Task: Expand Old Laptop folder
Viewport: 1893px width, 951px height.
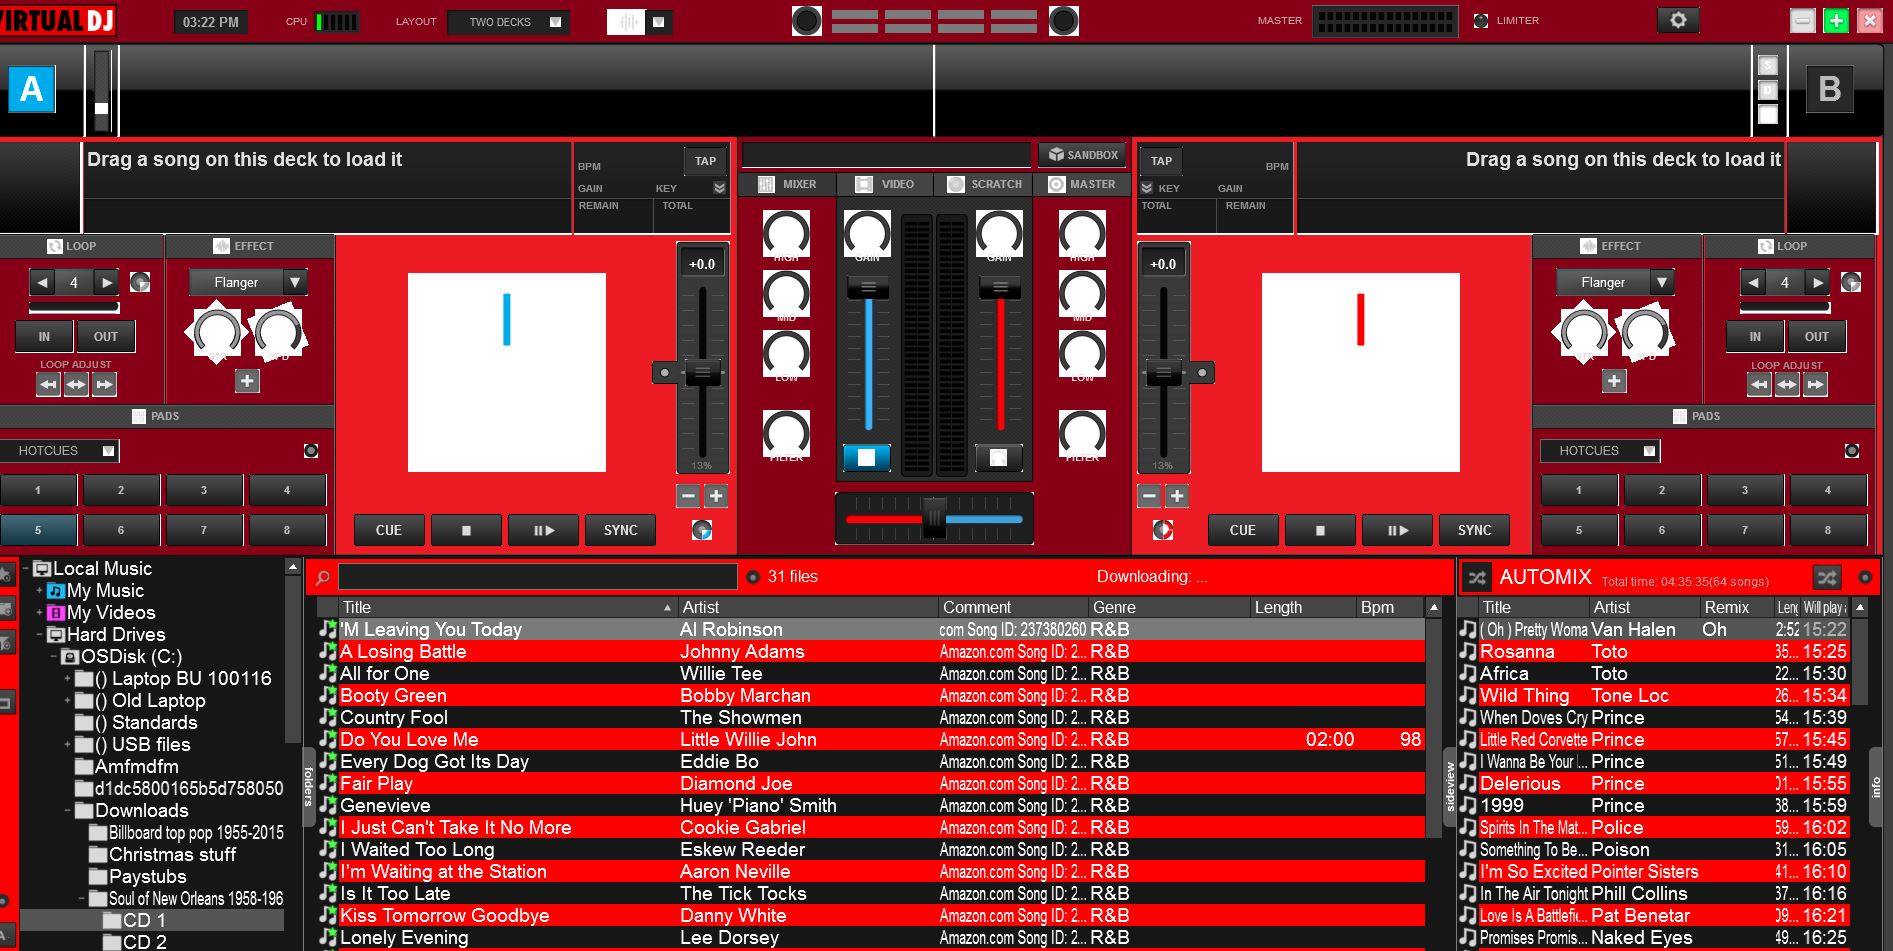Action: point(67,701)
